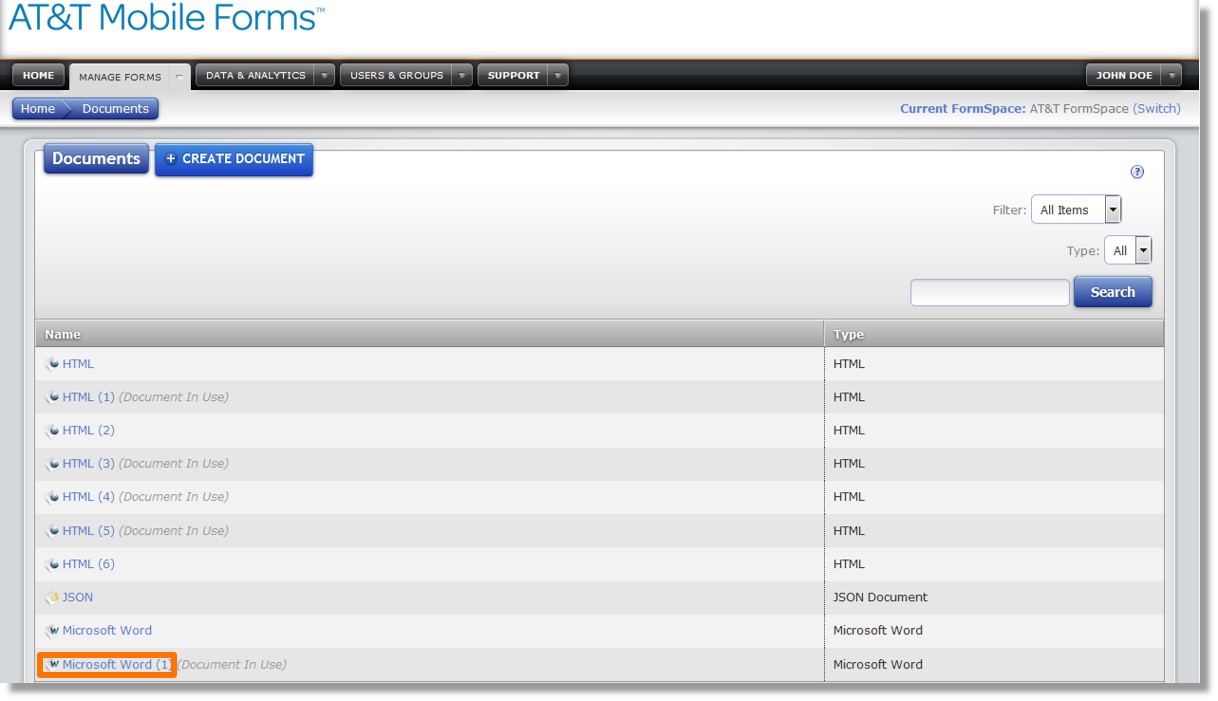The height and width of the screenshot is (701, 1218).
Task: Open the first HTML document link
Action: 78,364
